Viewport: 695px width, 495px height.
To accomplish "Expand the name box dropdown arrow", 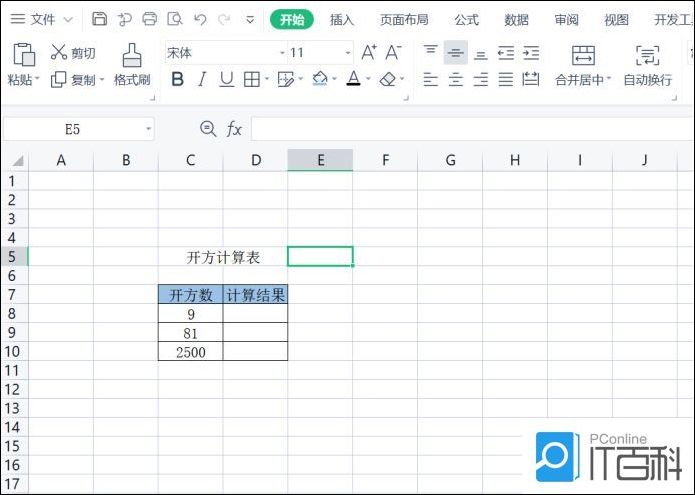I will (148, 129).
